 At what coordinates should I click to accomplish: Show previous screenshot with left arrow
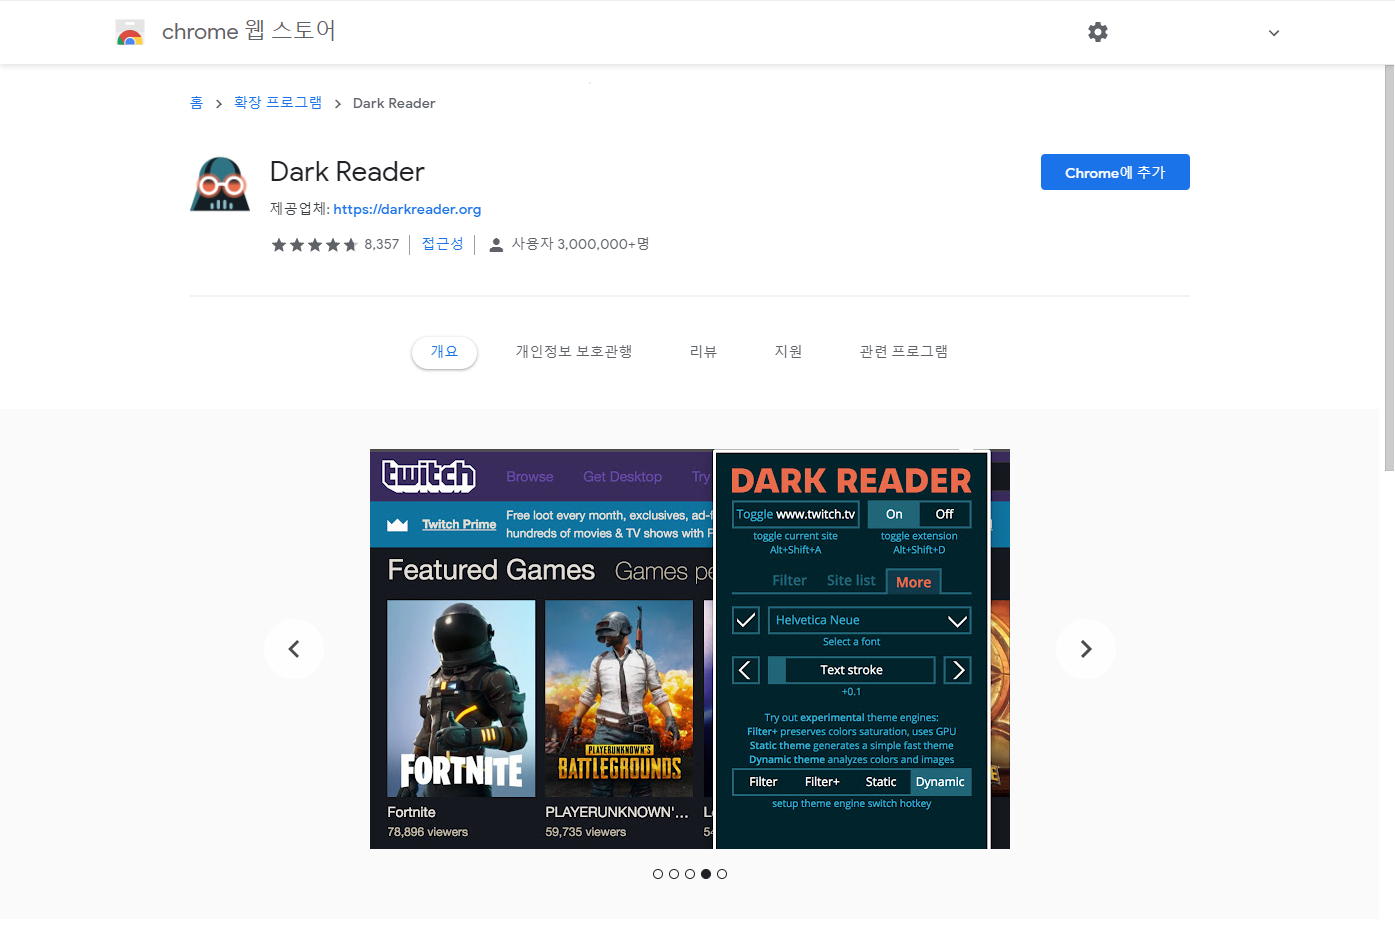click(294, 649)
